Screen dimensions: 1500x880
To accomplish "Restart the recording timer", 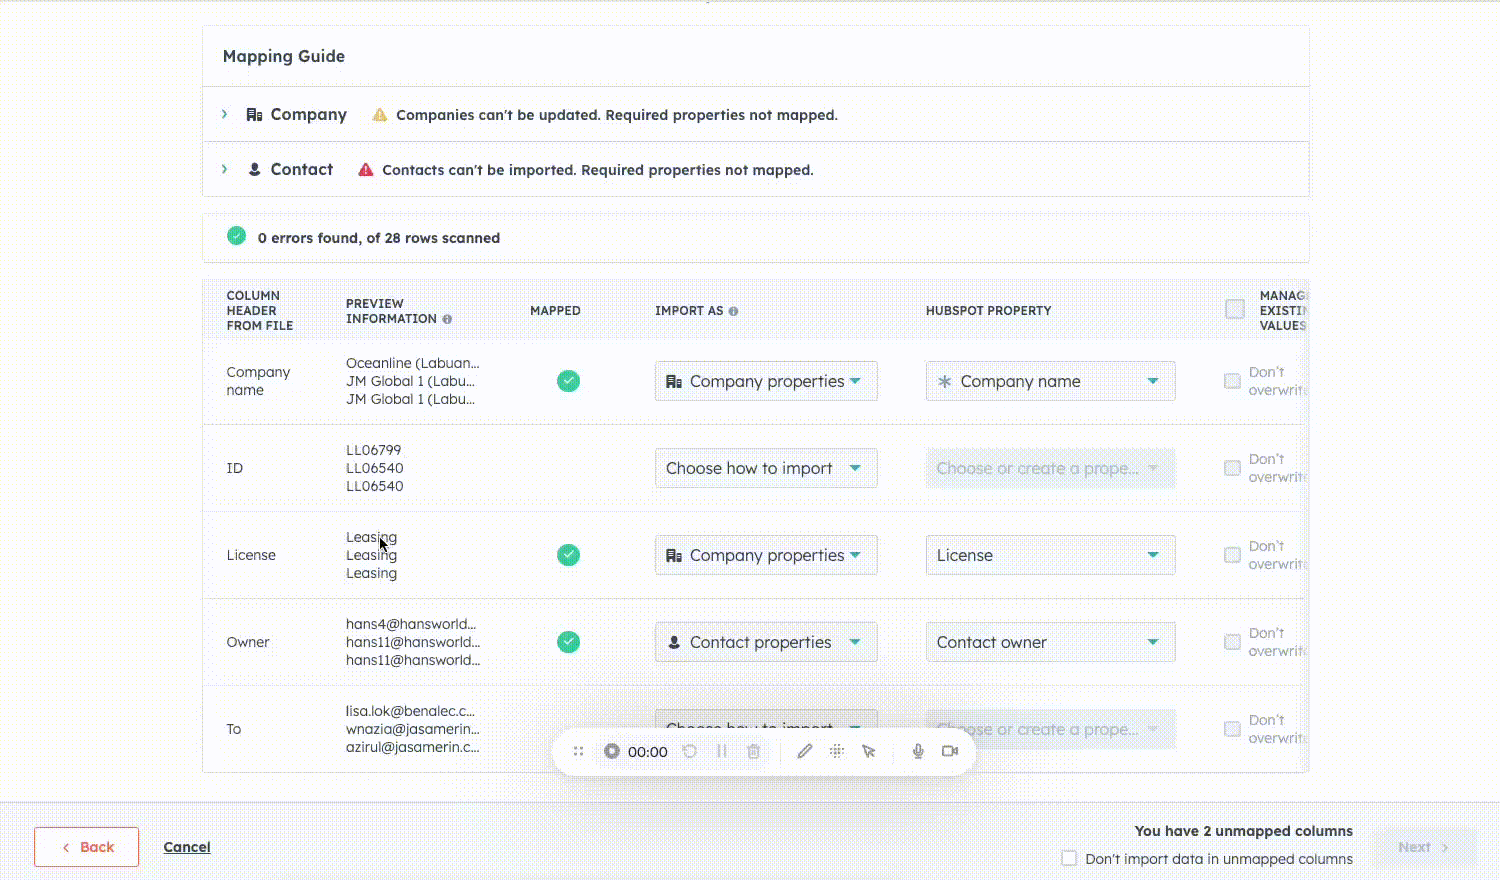I will coord(689,751).
